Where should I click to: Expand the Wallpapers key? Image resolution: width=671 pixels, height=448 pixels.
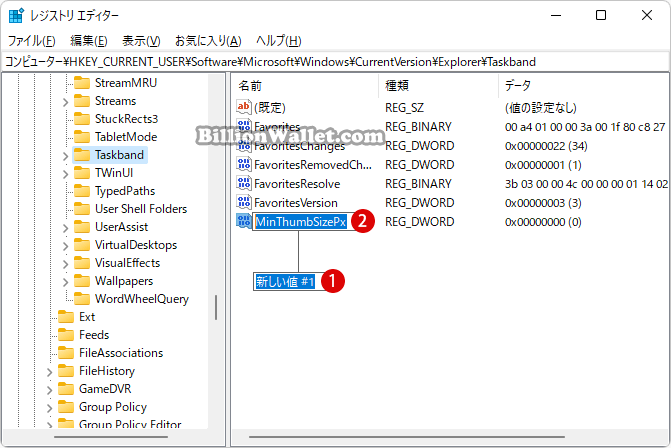coord(65,282)
